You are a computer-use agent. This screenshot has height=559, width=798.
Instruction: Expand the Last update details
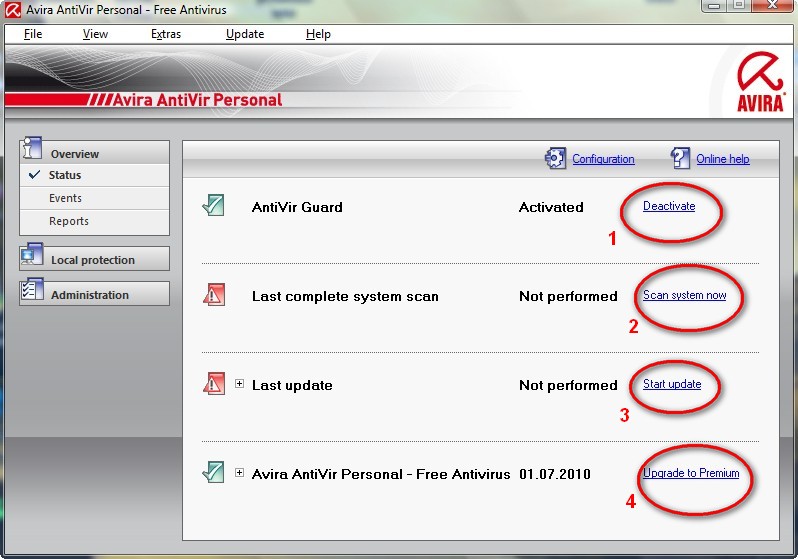pyautogui.click(x=239, y=384)
